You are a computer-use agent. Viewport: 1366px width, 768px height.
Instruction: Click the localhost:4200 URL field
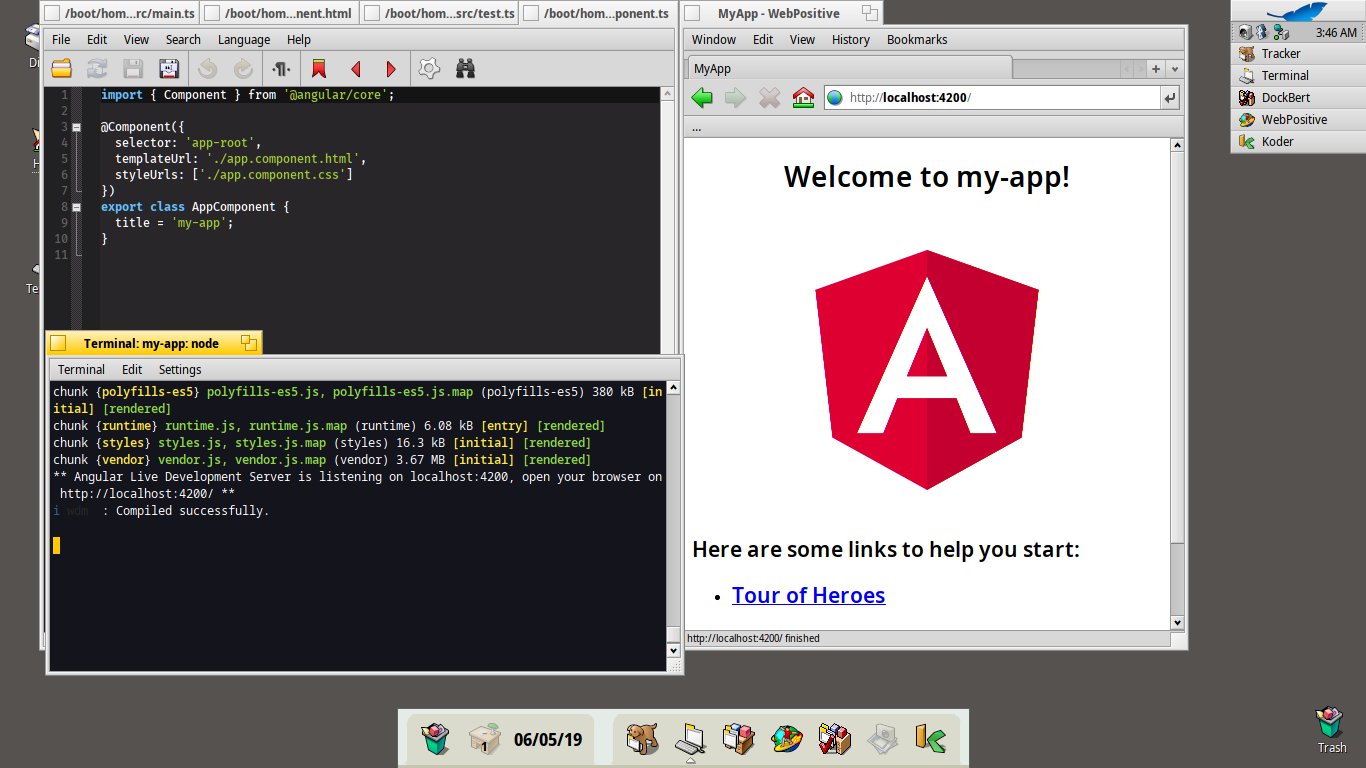990,98
